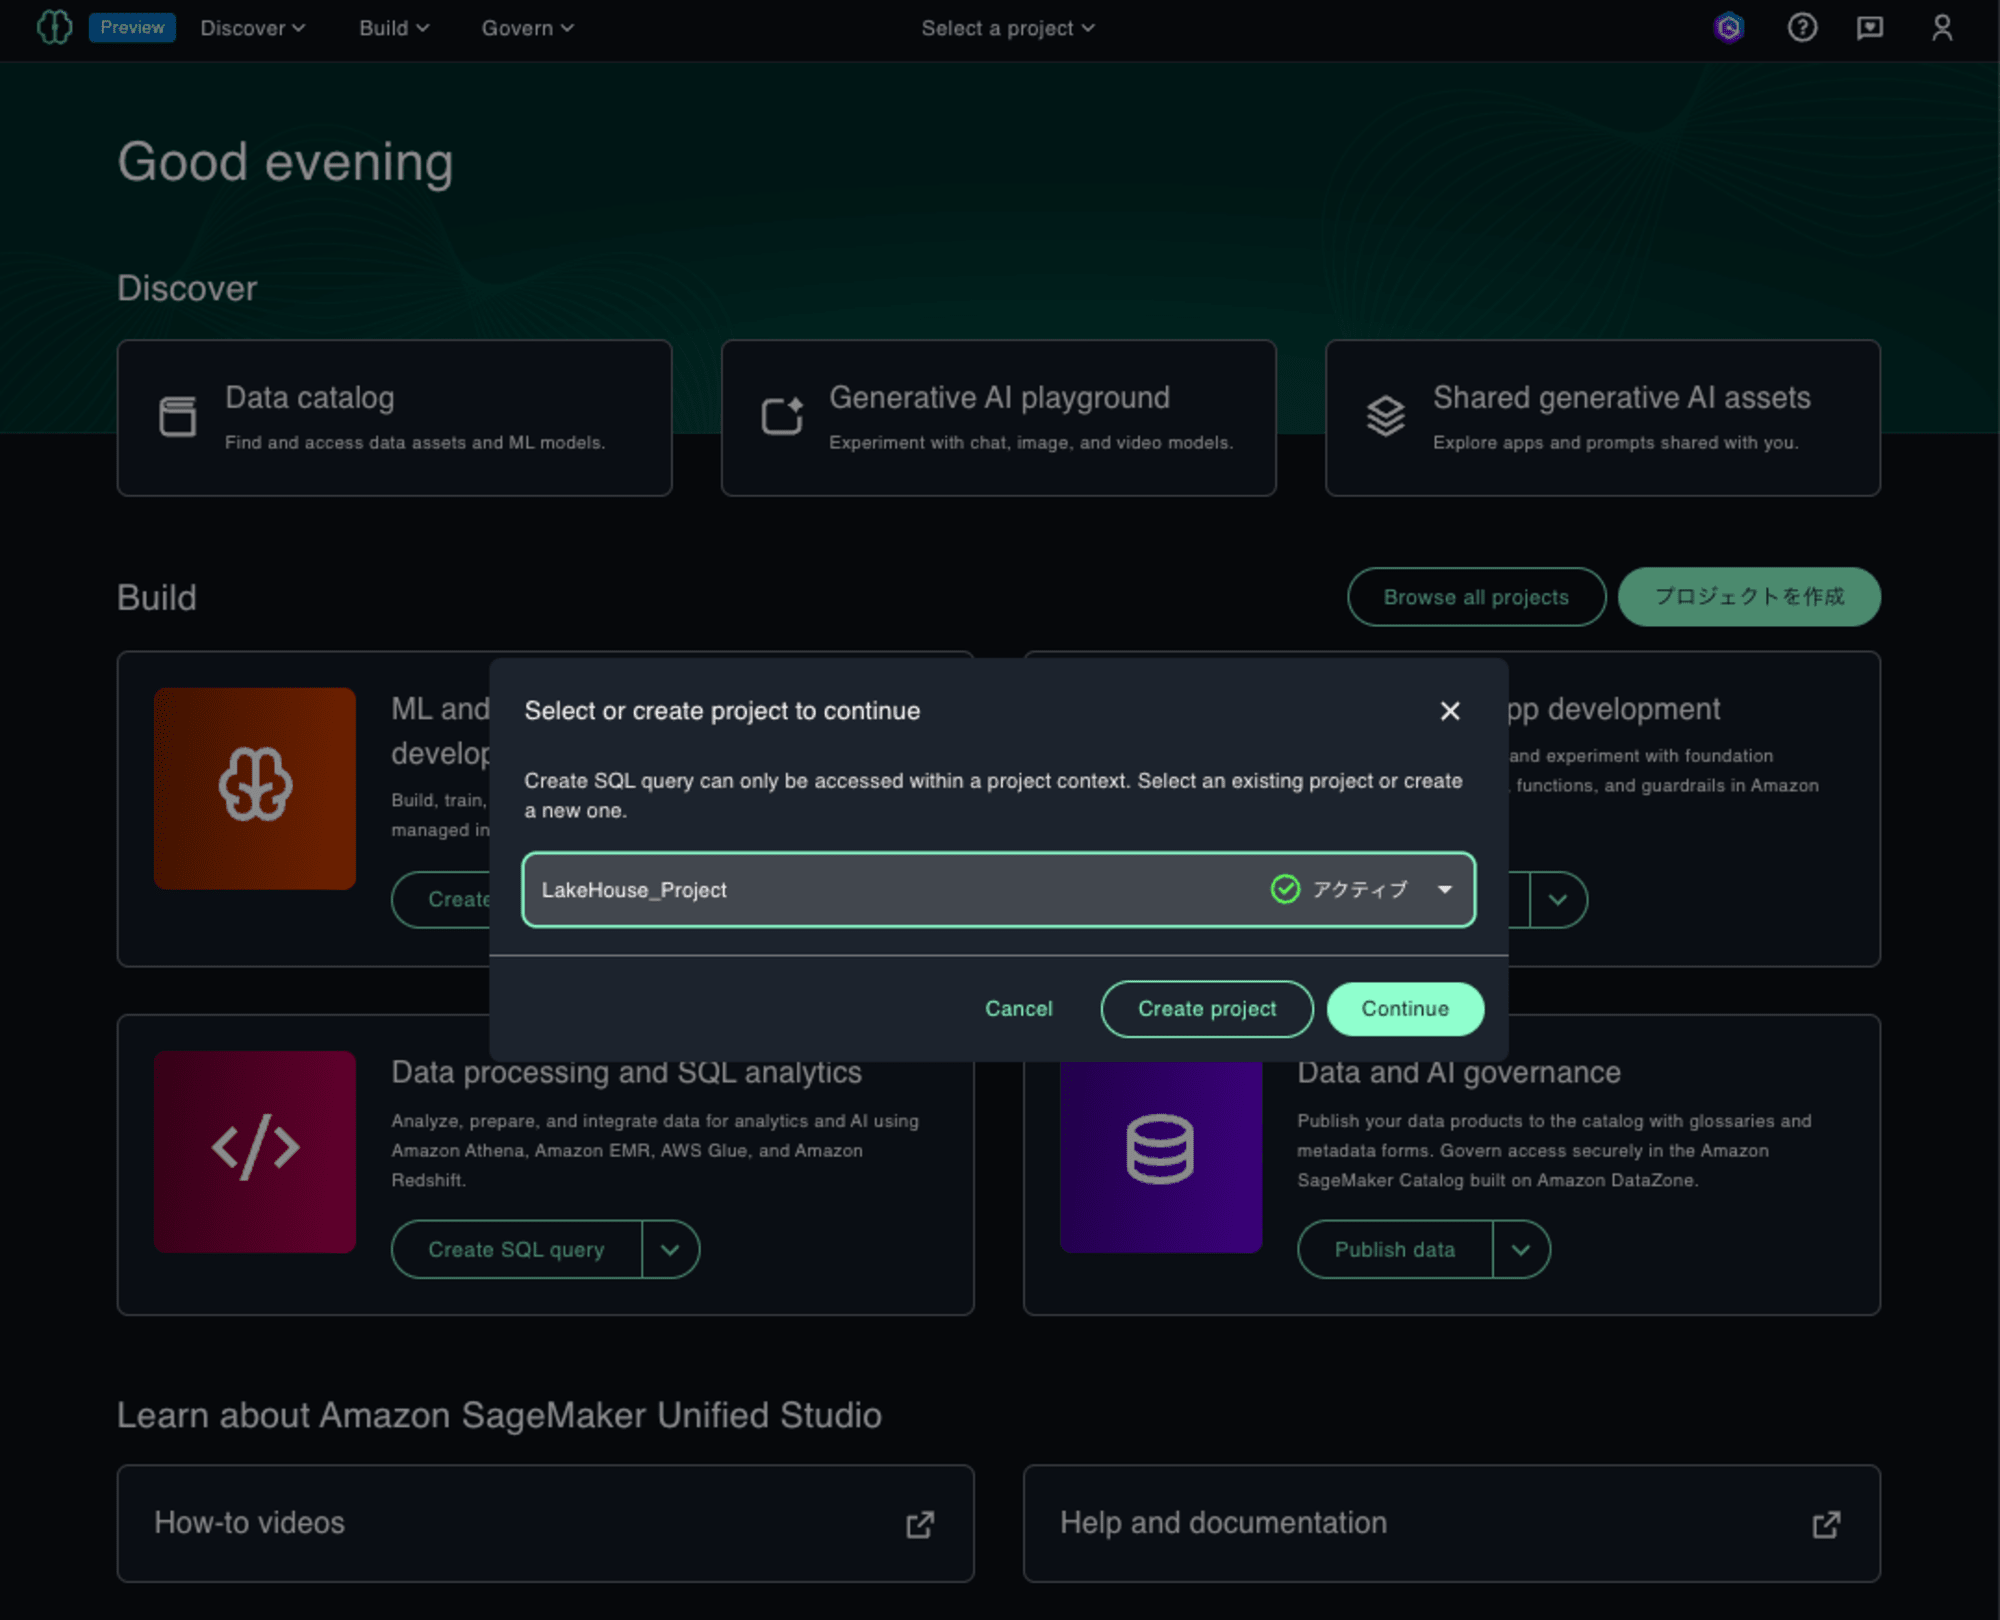Click the Create SQL query button

517,1250
